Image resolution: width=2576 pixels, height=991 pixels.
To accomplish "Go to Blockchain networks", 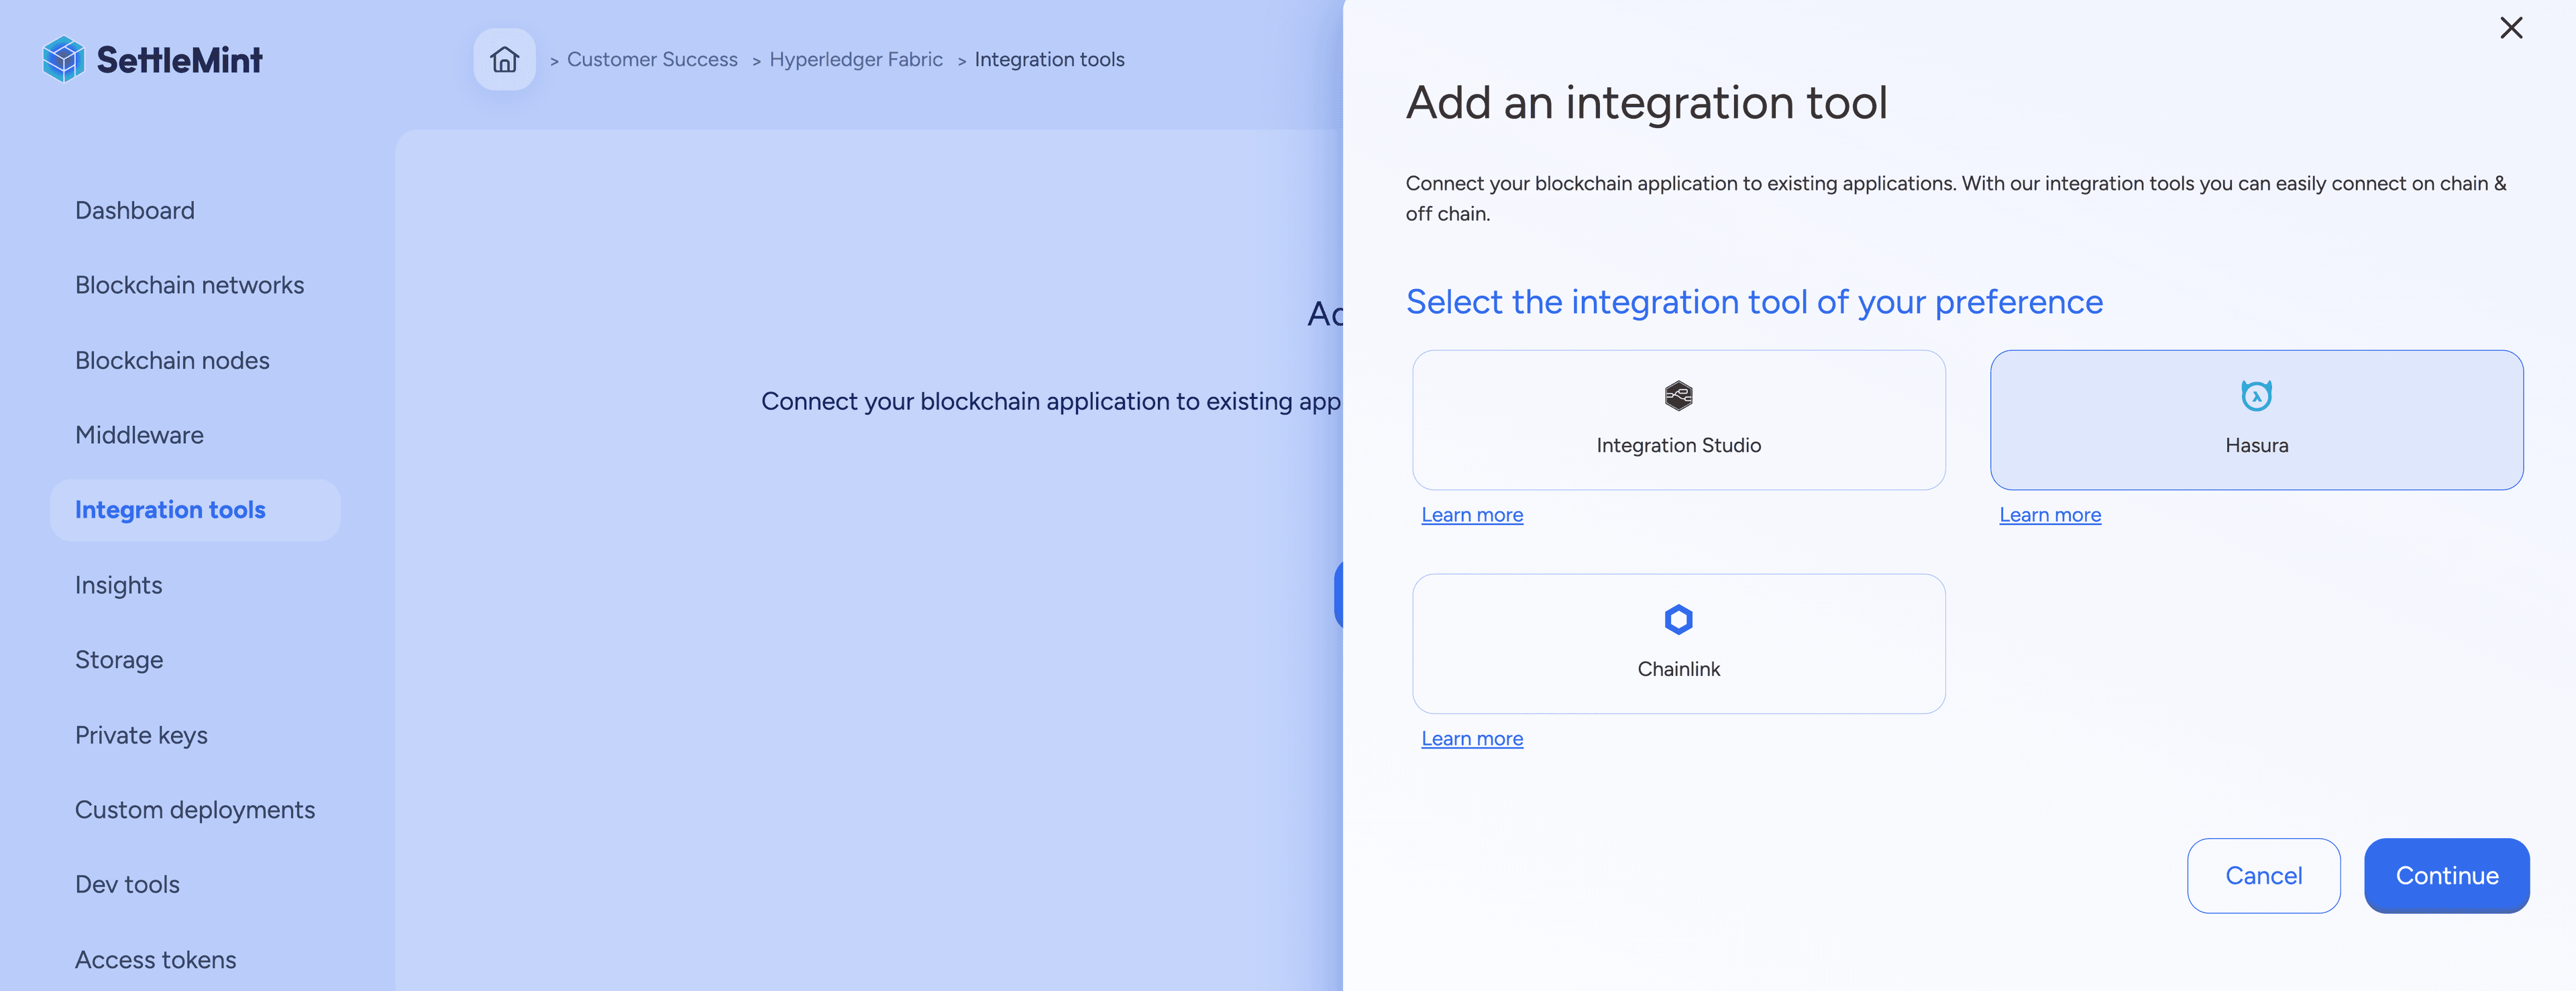I will pyautogui.click(x=190, y=286).
